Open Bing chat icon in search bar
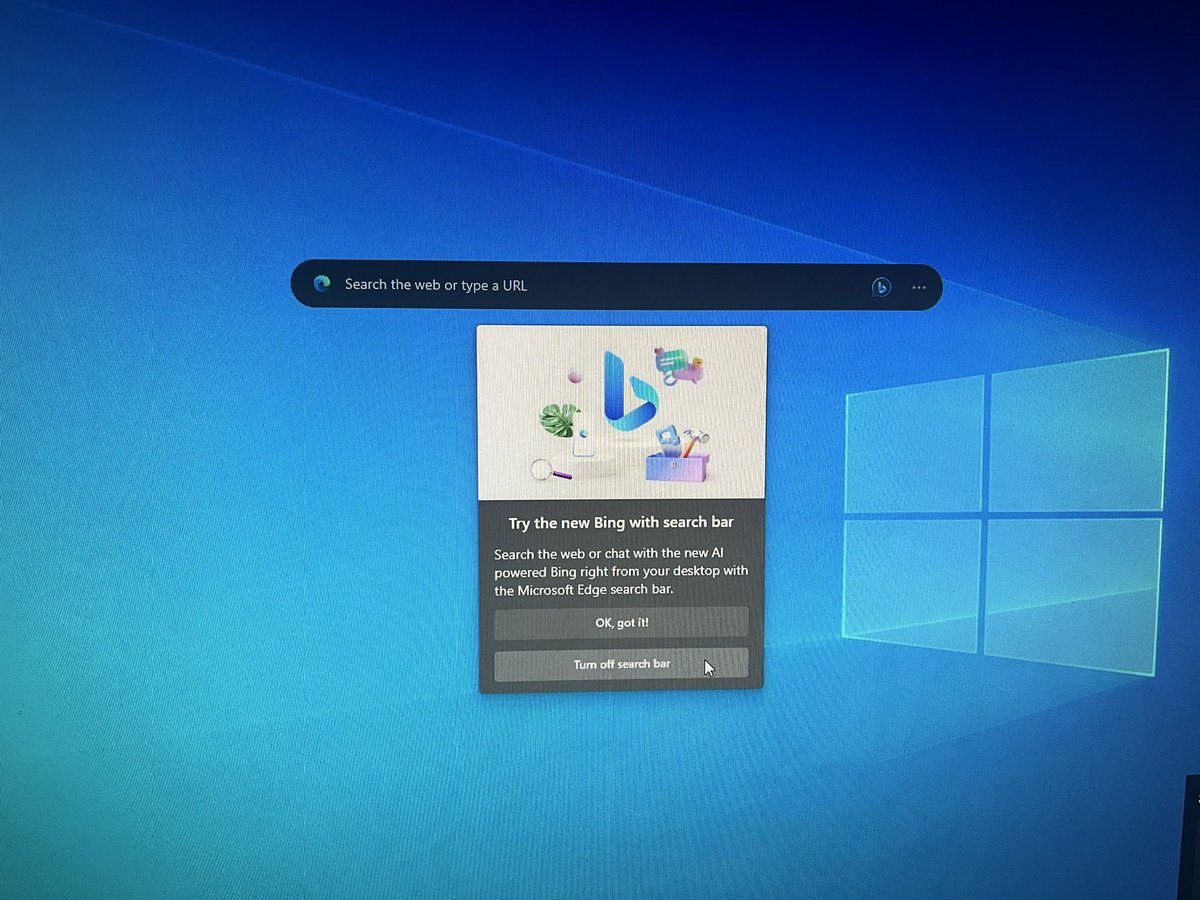This screenshot has width=1200, height=900. 880,287
